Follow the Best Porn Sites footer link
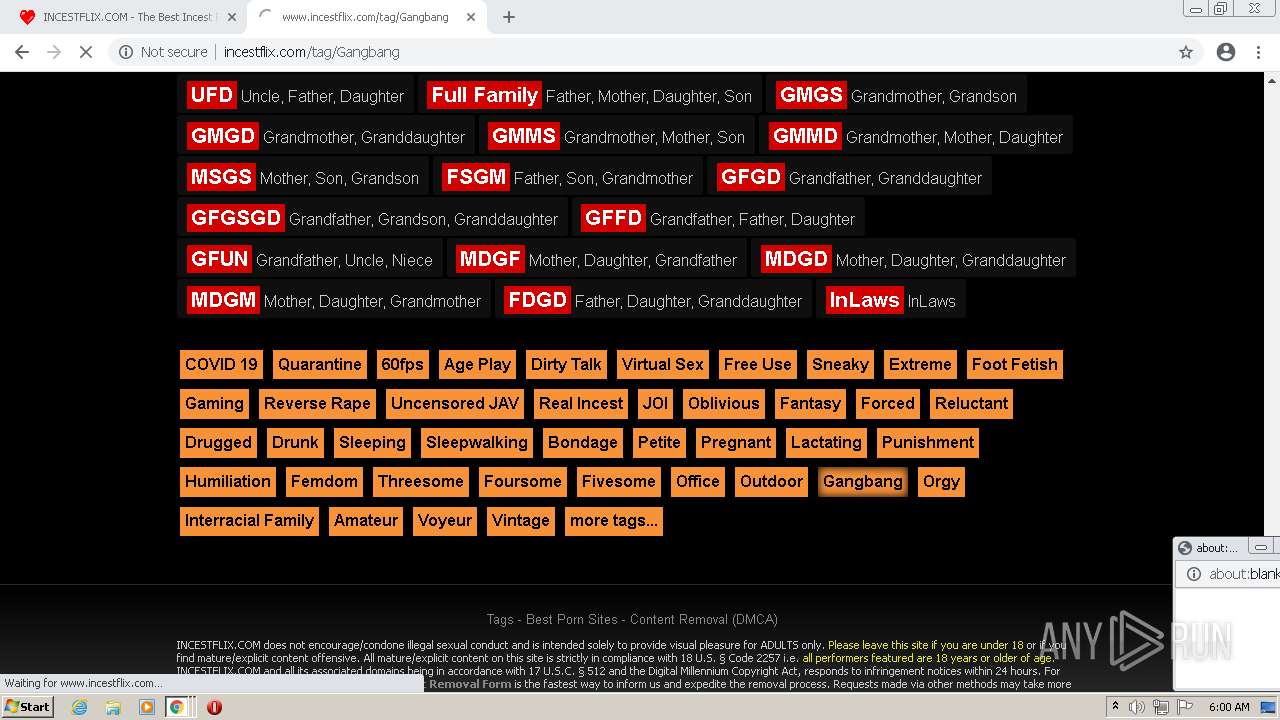This screenshot has width=1280, height=720. tap(571, 619)
